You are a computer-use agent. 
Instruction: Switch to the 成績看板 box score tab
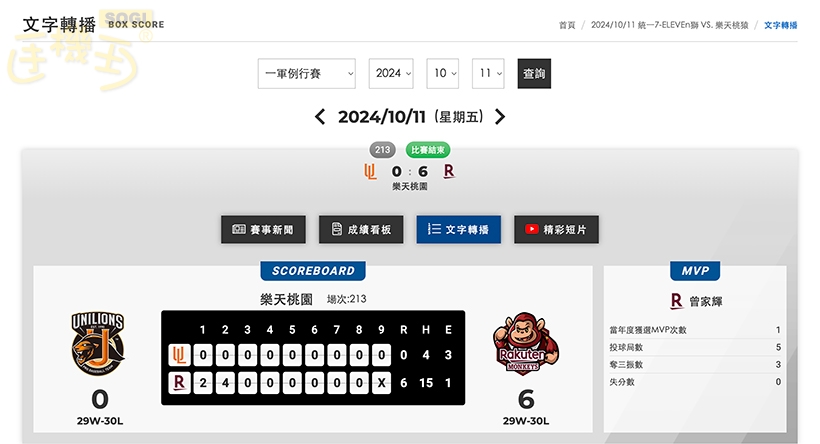coord(361,229)
